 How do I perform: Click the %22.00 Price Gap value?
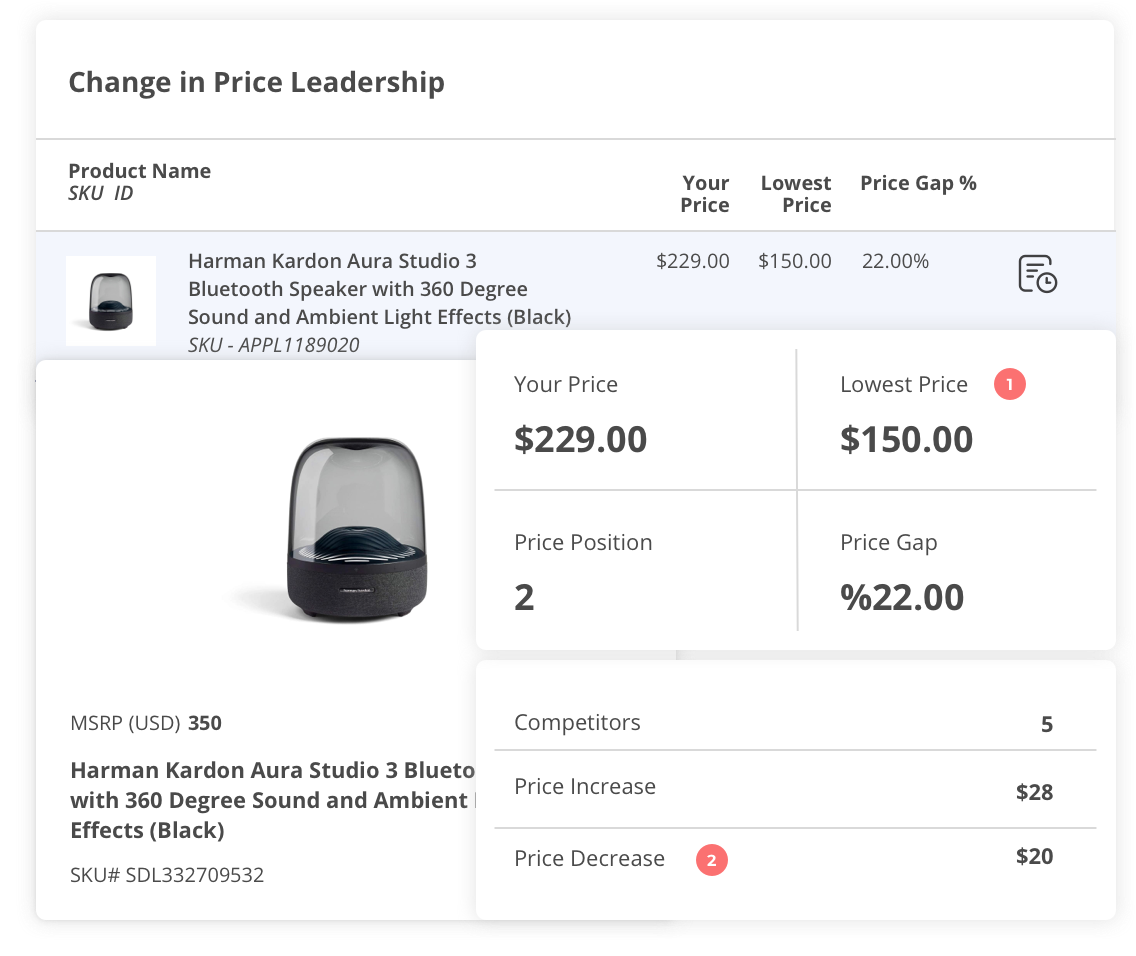tap(902, 598)
